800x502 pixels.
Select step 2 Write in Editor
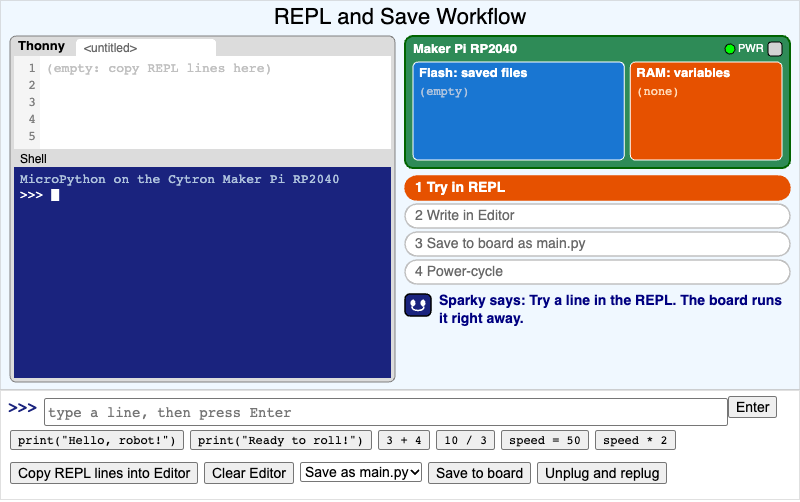point(597,216)
